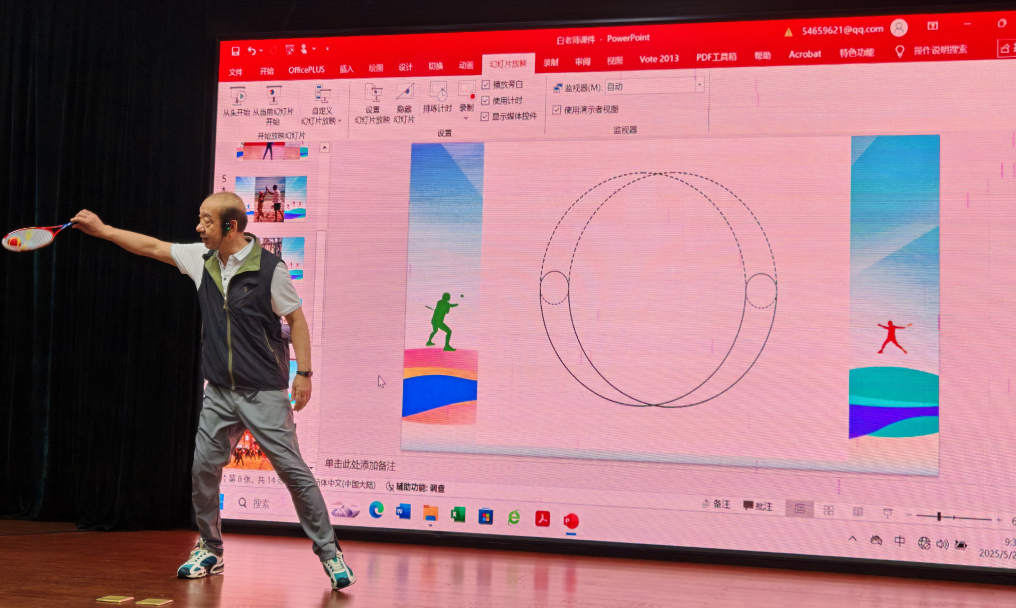The width and height of the screenshot is (1016, 608).
Task: Expand Custom Slide Show (自定义幻灯片放映) dropdown
Action: point(322,98)
